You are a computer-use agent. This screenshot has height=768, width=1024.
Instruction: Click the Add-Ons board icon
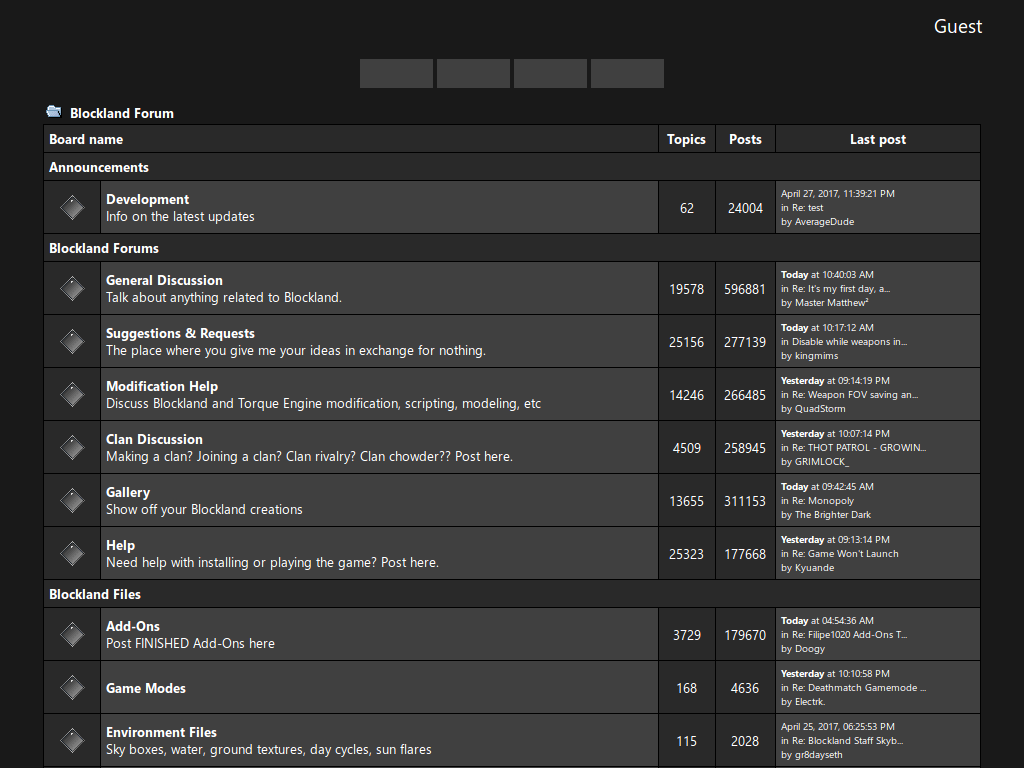coord(72,634)
